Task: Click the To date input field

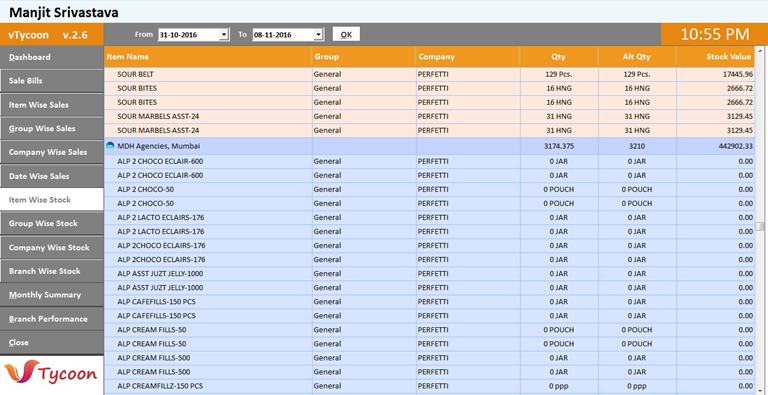Action: 283,35
